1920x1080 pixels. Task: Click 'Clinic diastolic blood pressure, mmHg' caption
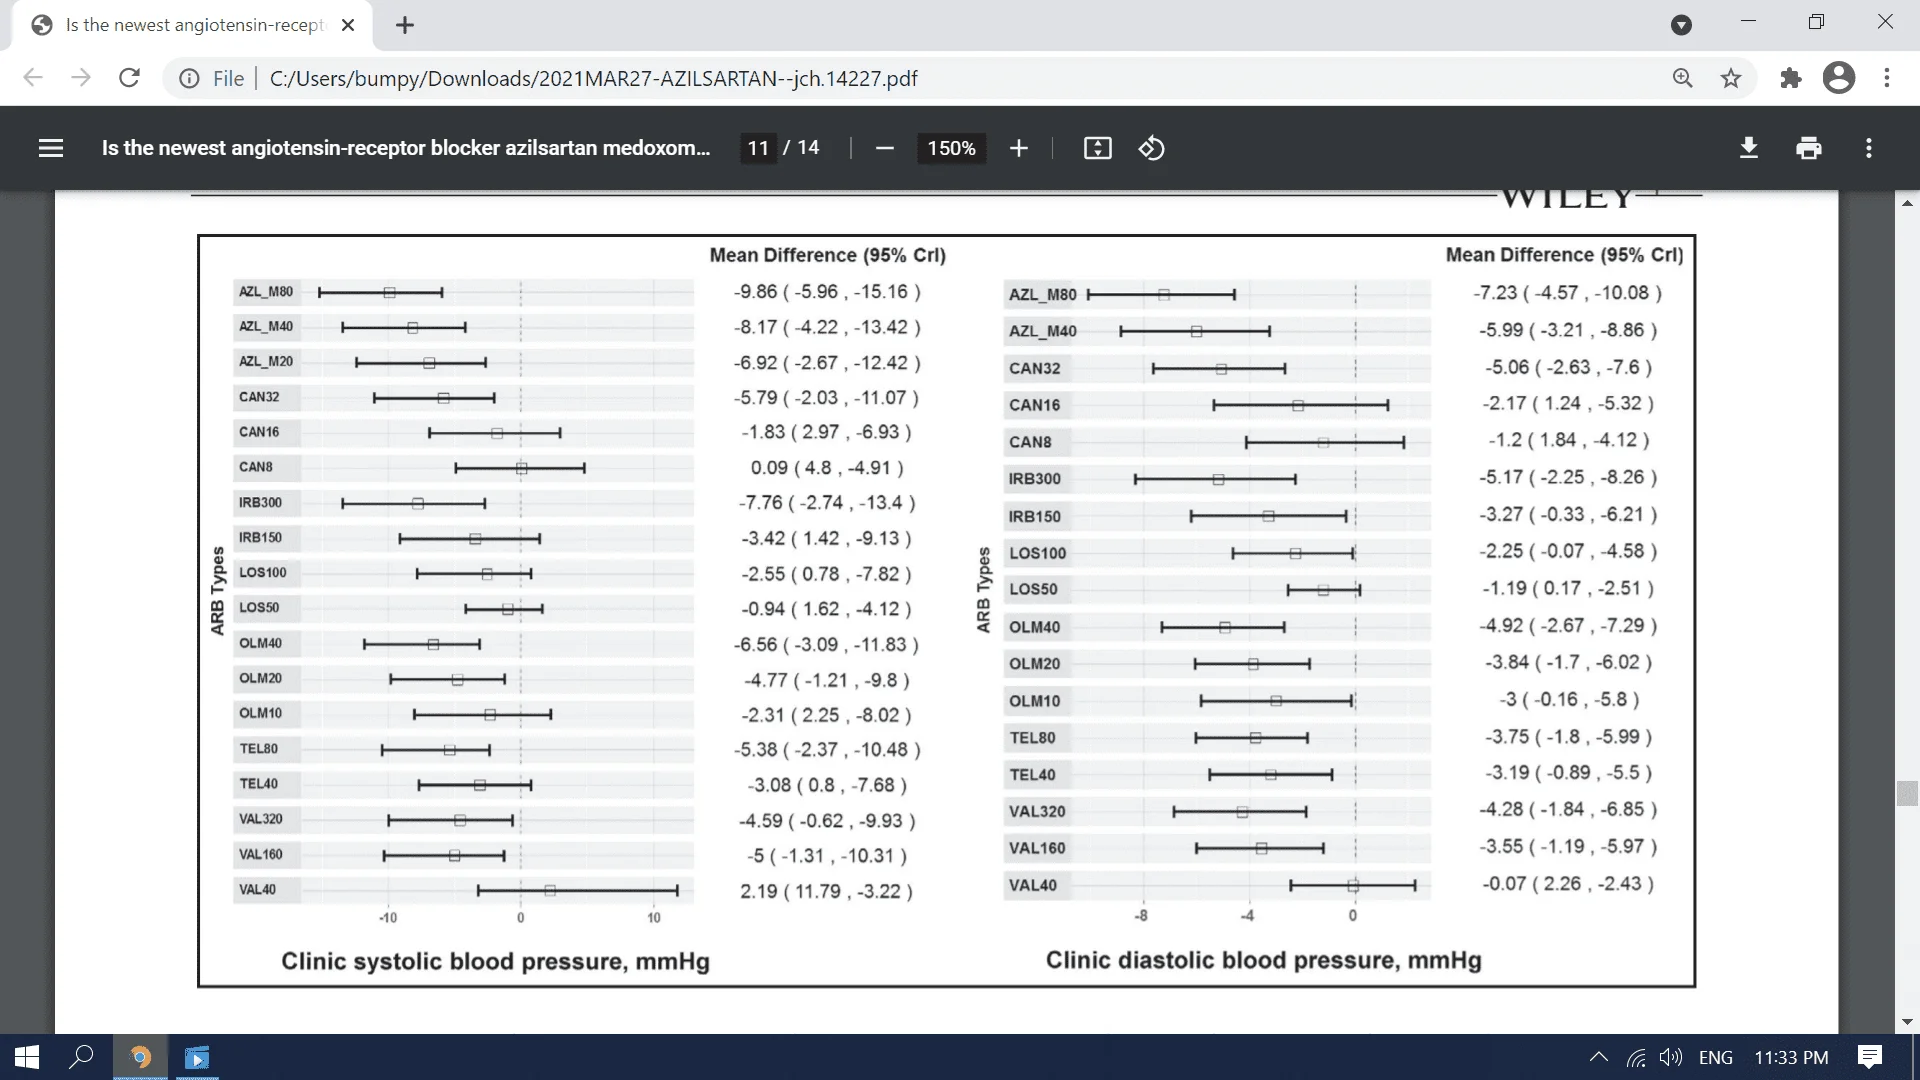click(x=1264, y=960)
